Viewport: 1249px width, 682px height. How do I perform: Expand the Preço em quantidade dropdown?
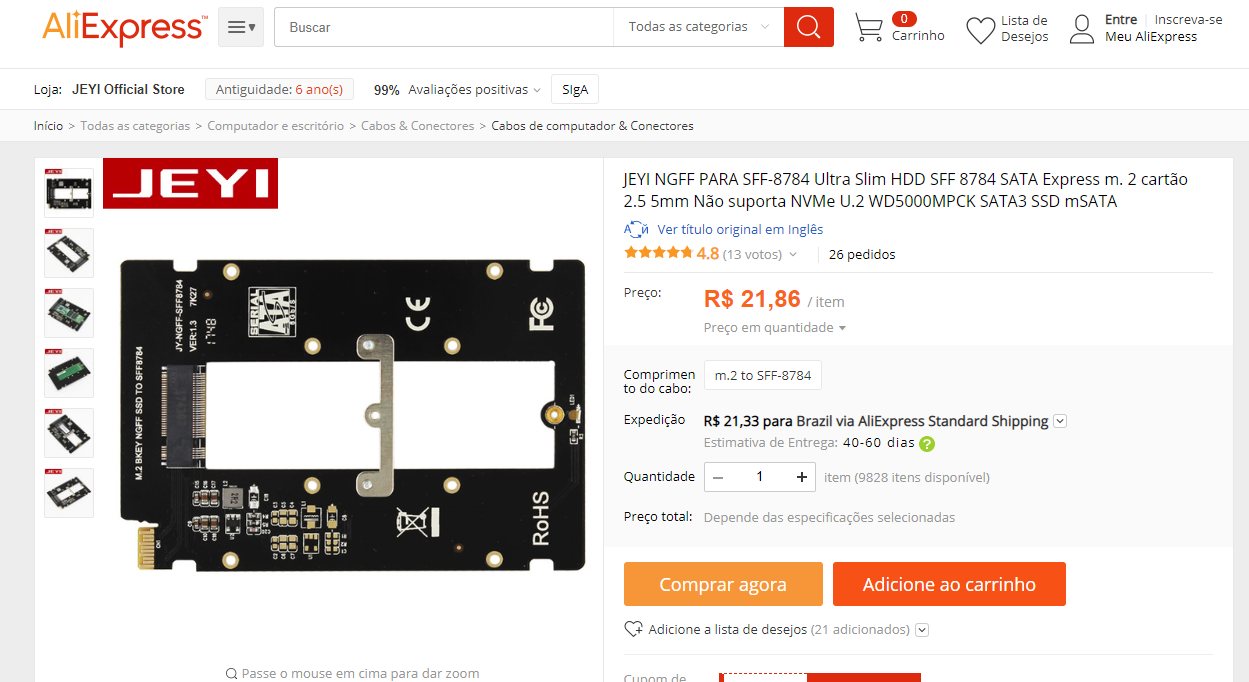pyautogui.click(x=775, y=327)
